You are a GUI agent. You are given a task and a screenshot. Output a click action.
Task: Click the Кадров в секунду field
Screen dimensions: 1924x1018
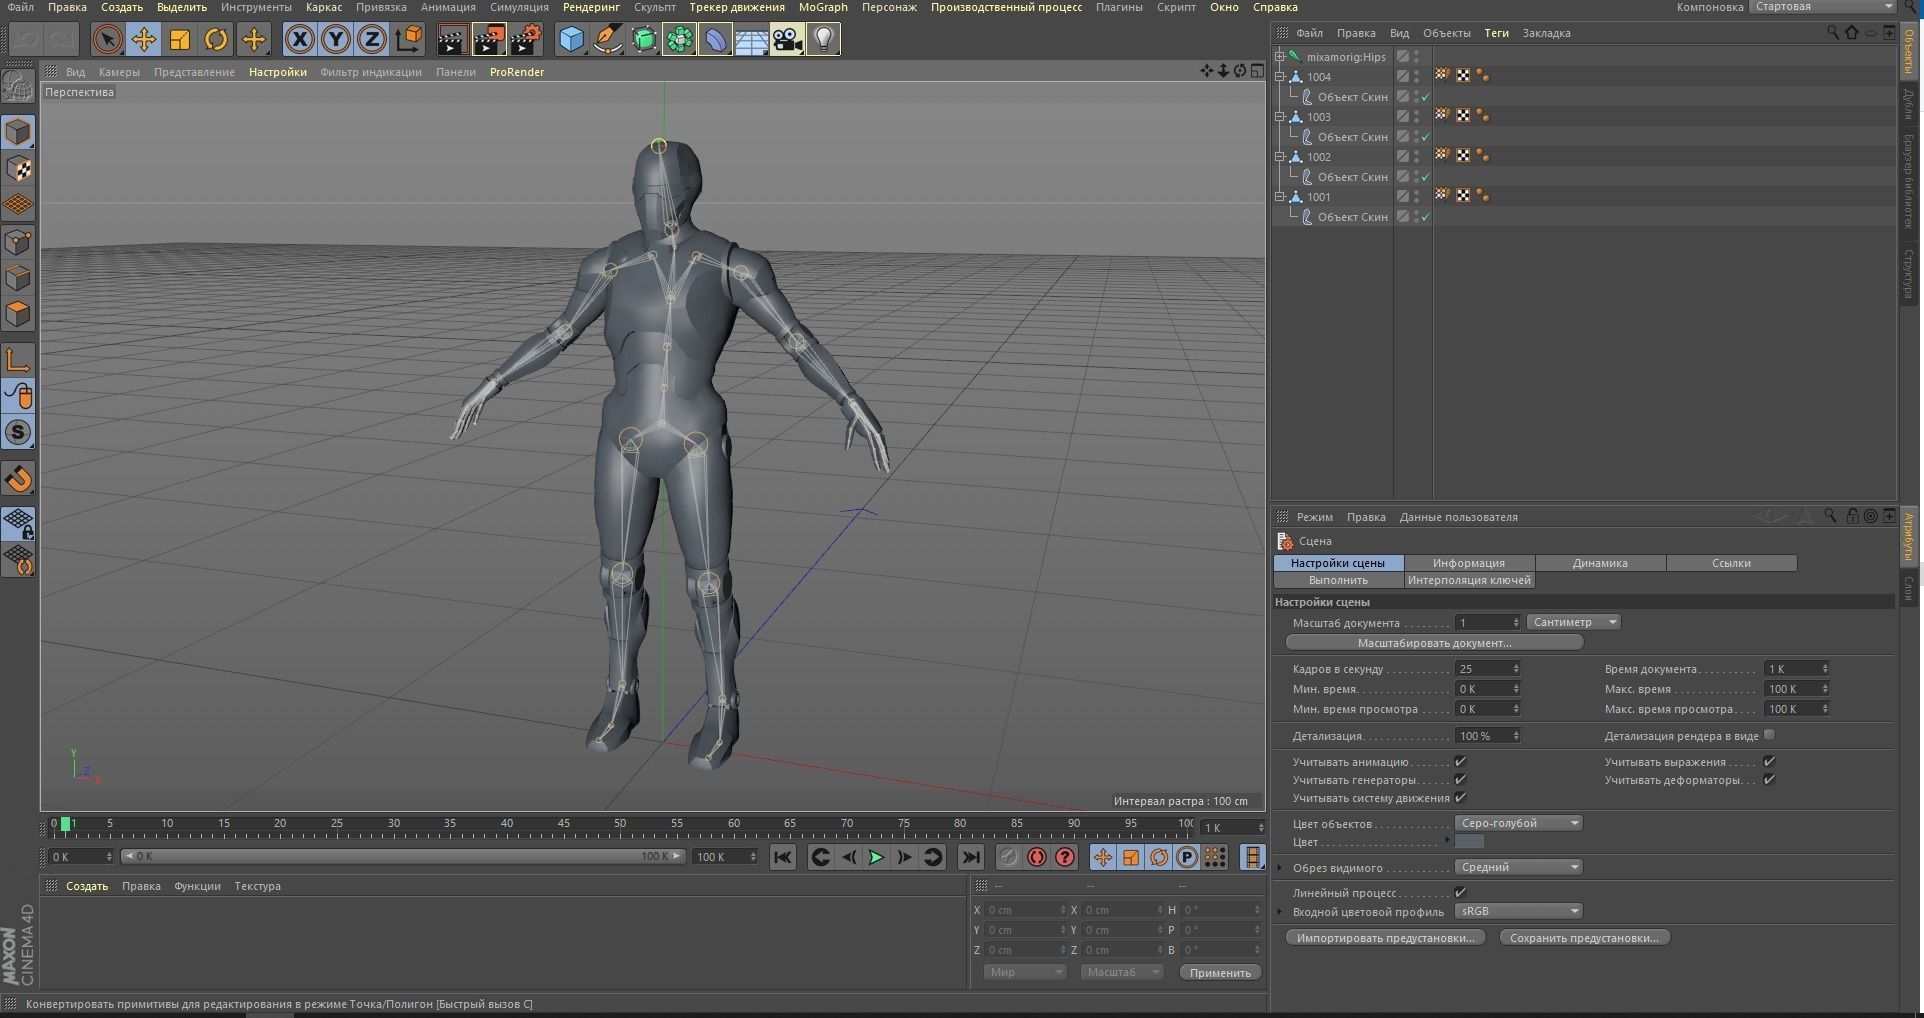point(1487,669)
